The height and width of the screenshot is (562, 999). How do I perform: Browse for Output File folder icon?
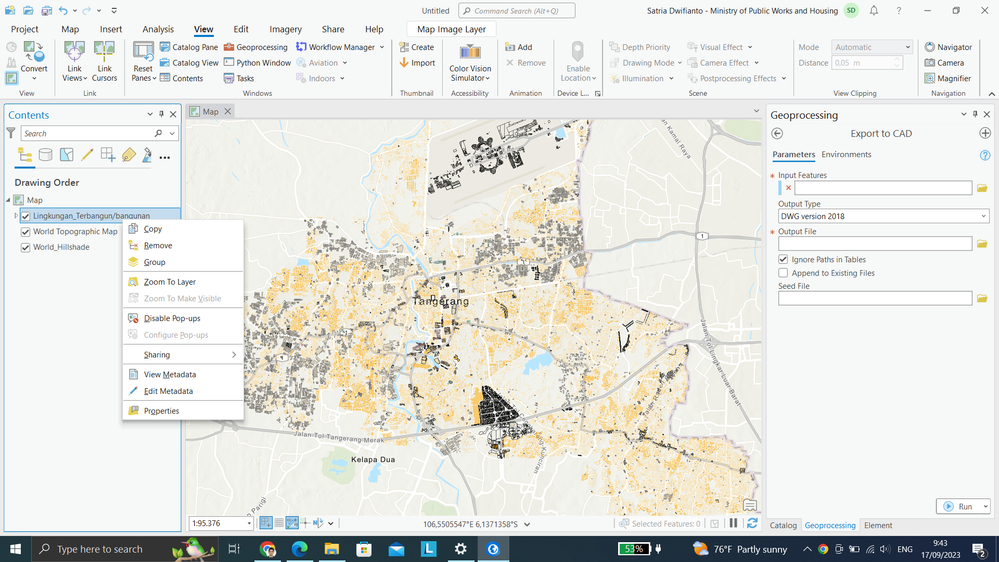(982, 244)
